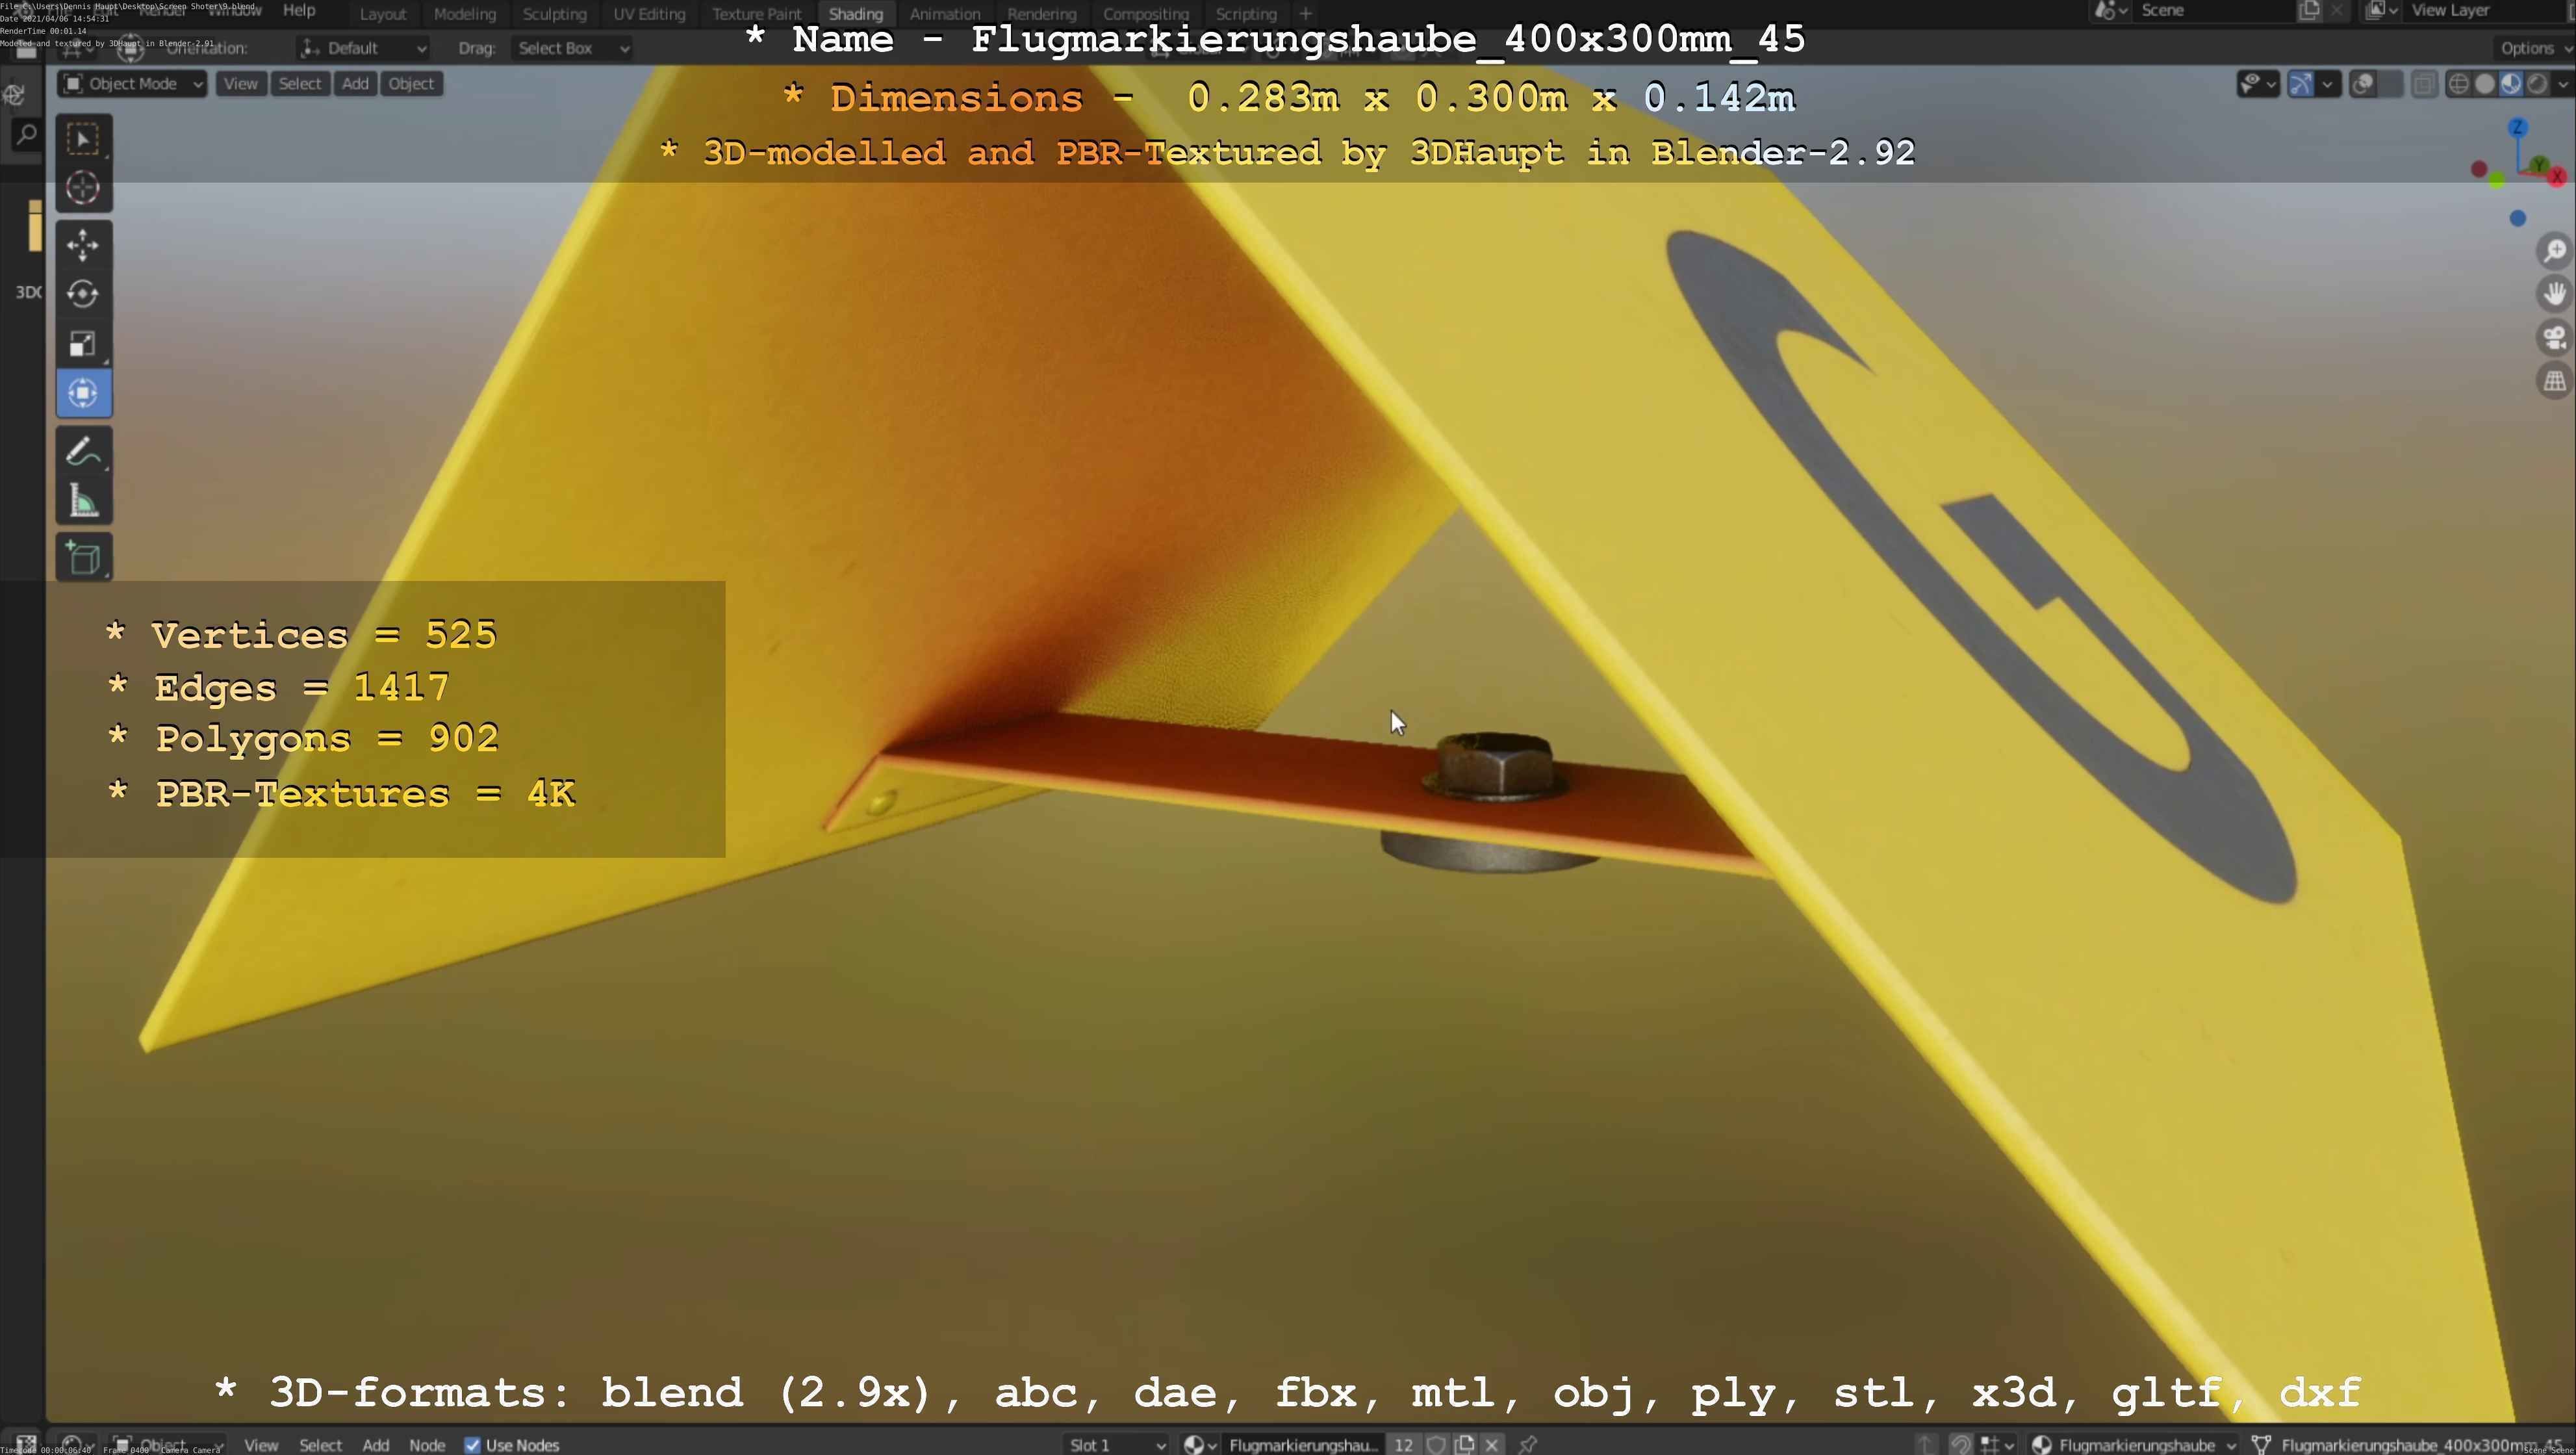Screen dimensions: 2576x1455
Task: Add a new workspace with plus tab
Action: tap(1305, 14)
